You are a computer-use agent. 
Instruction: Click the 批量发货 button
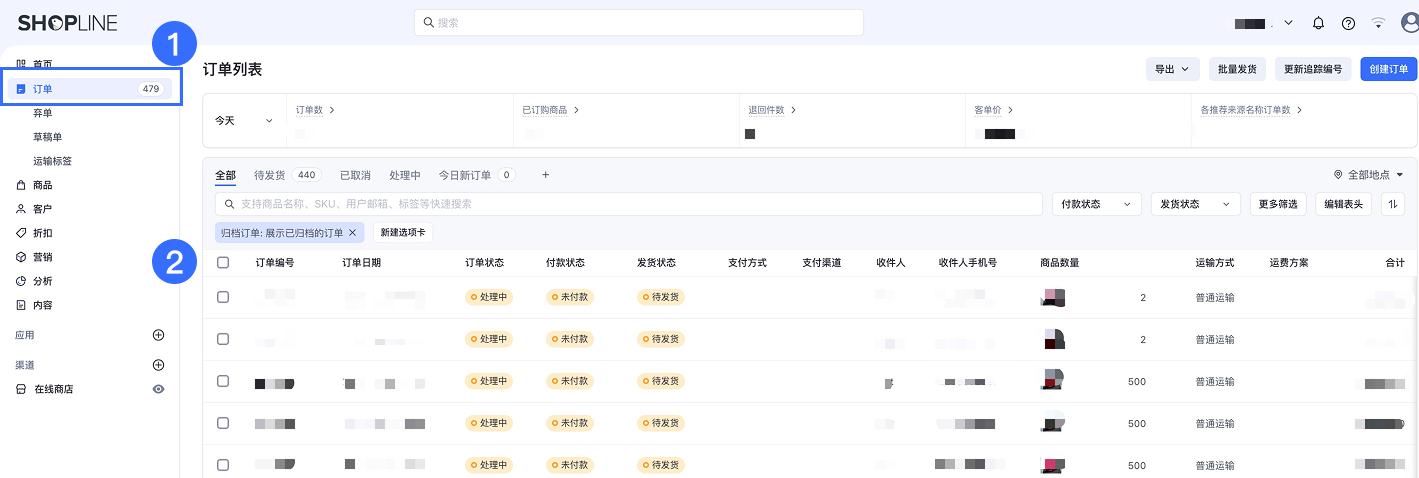(x=1237, y=69)
